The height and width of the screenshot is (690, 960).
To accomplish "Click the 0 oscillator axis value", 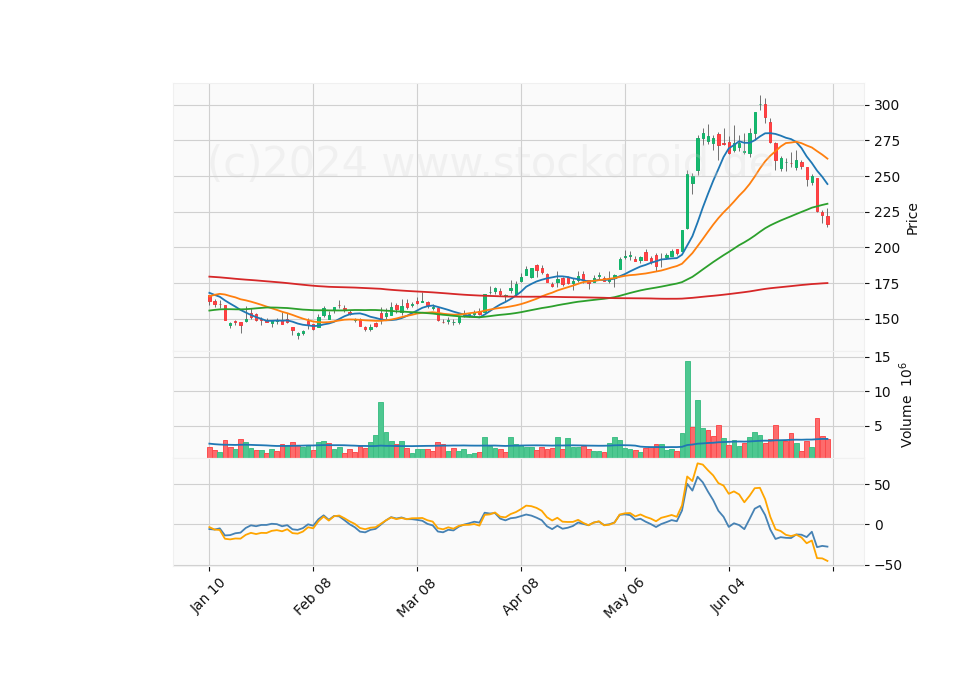I will (879, 525).
